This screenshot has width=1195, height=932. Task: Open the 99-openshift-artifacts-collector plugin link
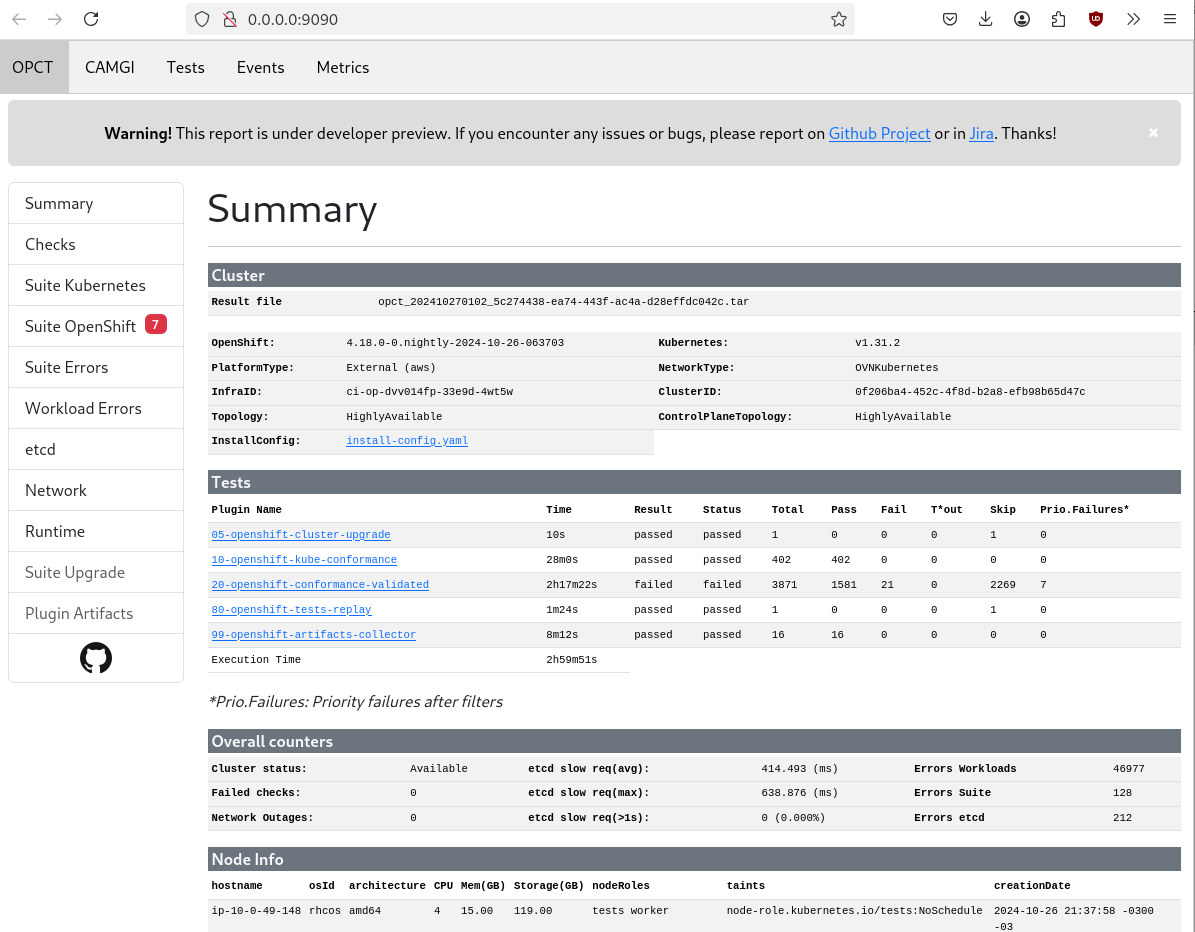313,635
